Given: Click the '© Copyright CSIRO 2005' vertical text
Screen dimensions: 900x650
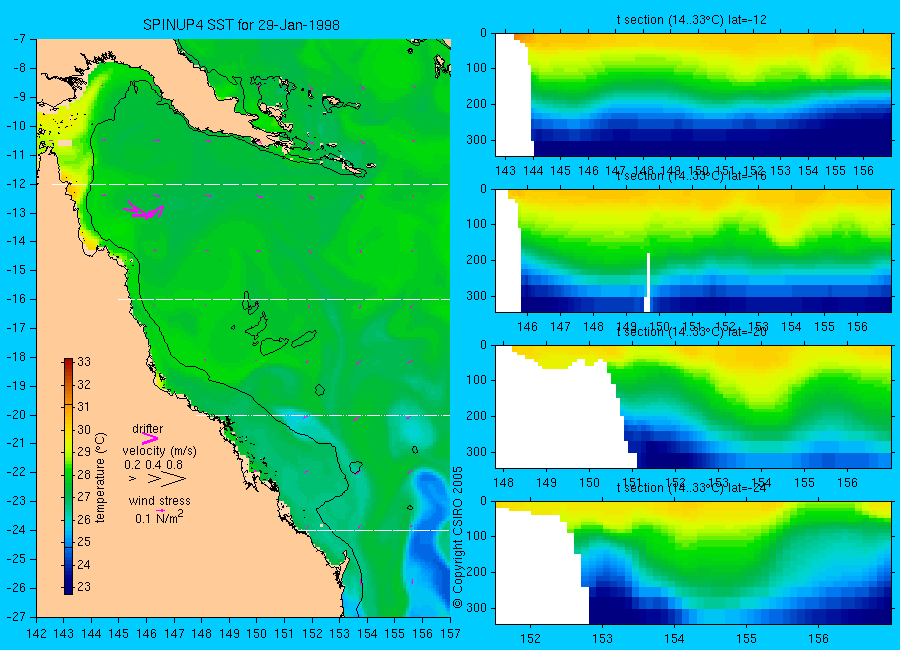Looking at the screenshot, I should [x=457, y=537].
